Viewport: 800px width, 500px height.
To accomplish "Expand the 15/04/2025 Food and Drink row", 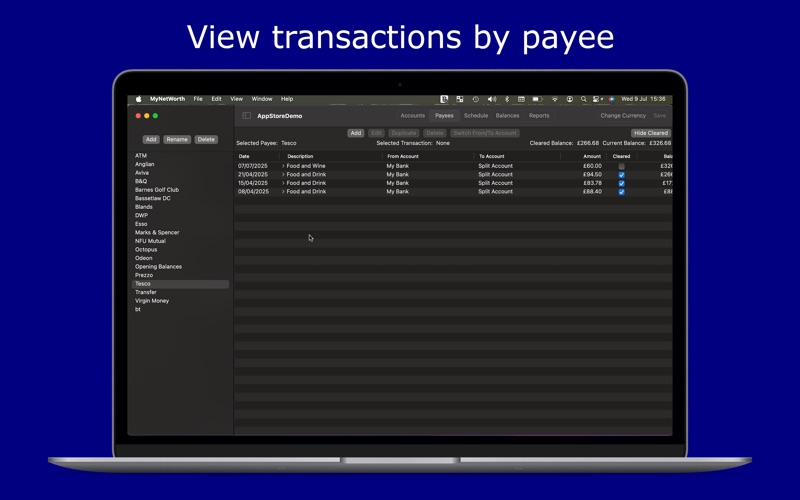I will pos(283,183).
